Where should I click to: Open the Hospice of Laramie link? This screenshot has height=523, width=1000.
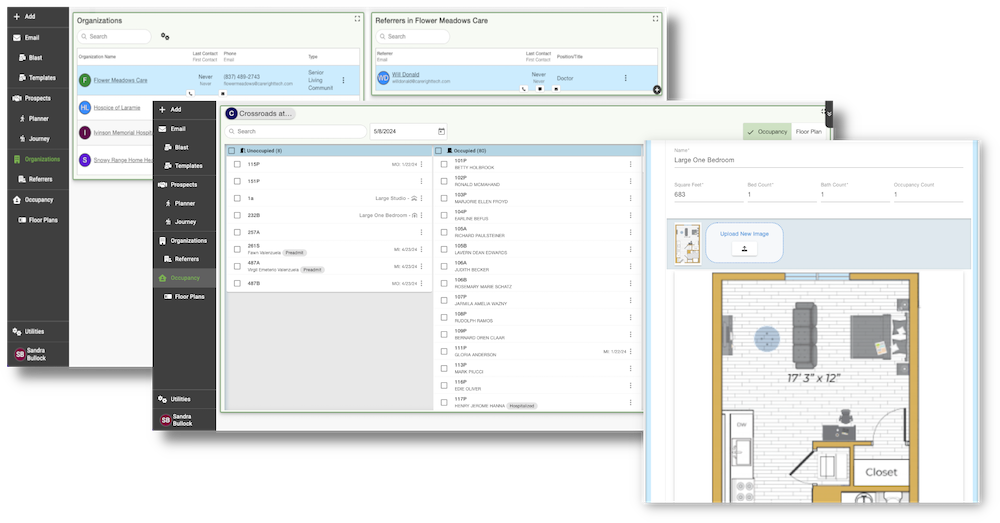click(117, 107)
